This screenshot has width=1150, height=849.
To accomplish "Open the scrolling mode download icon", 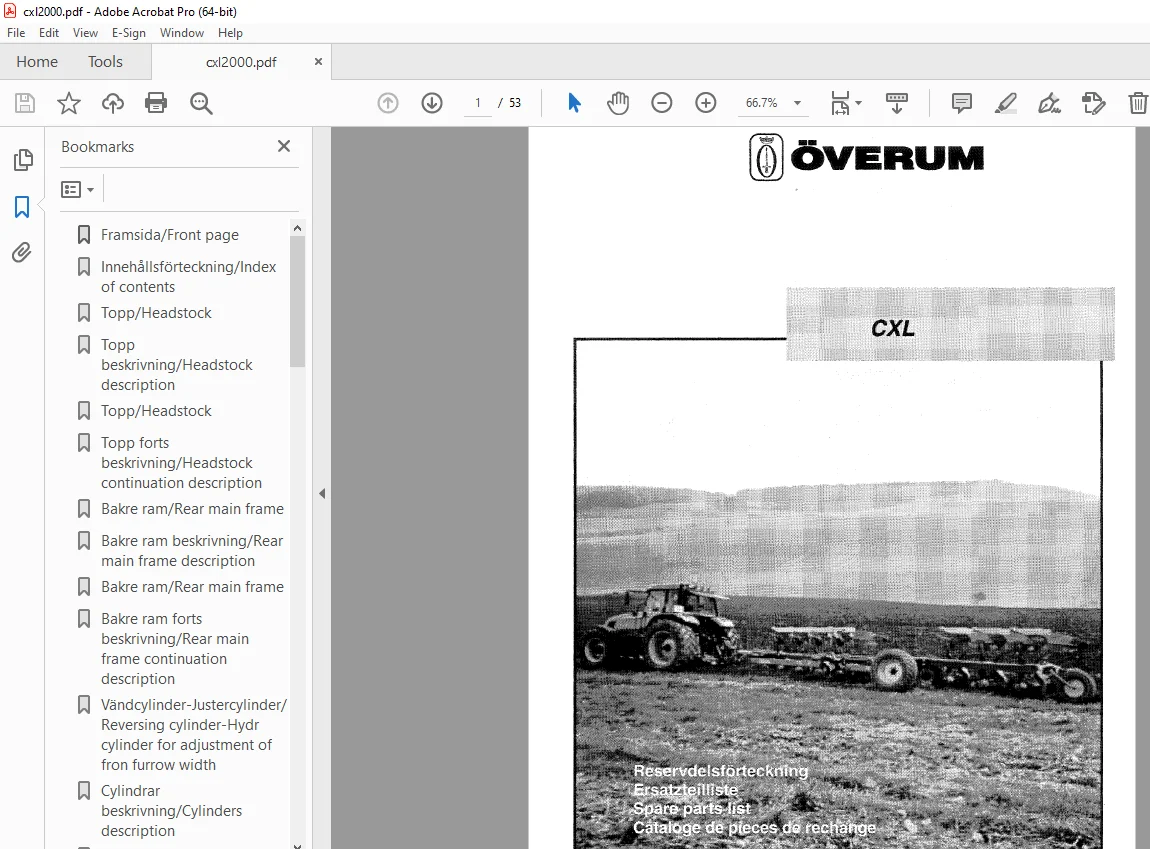I will (x=897, y=103).
